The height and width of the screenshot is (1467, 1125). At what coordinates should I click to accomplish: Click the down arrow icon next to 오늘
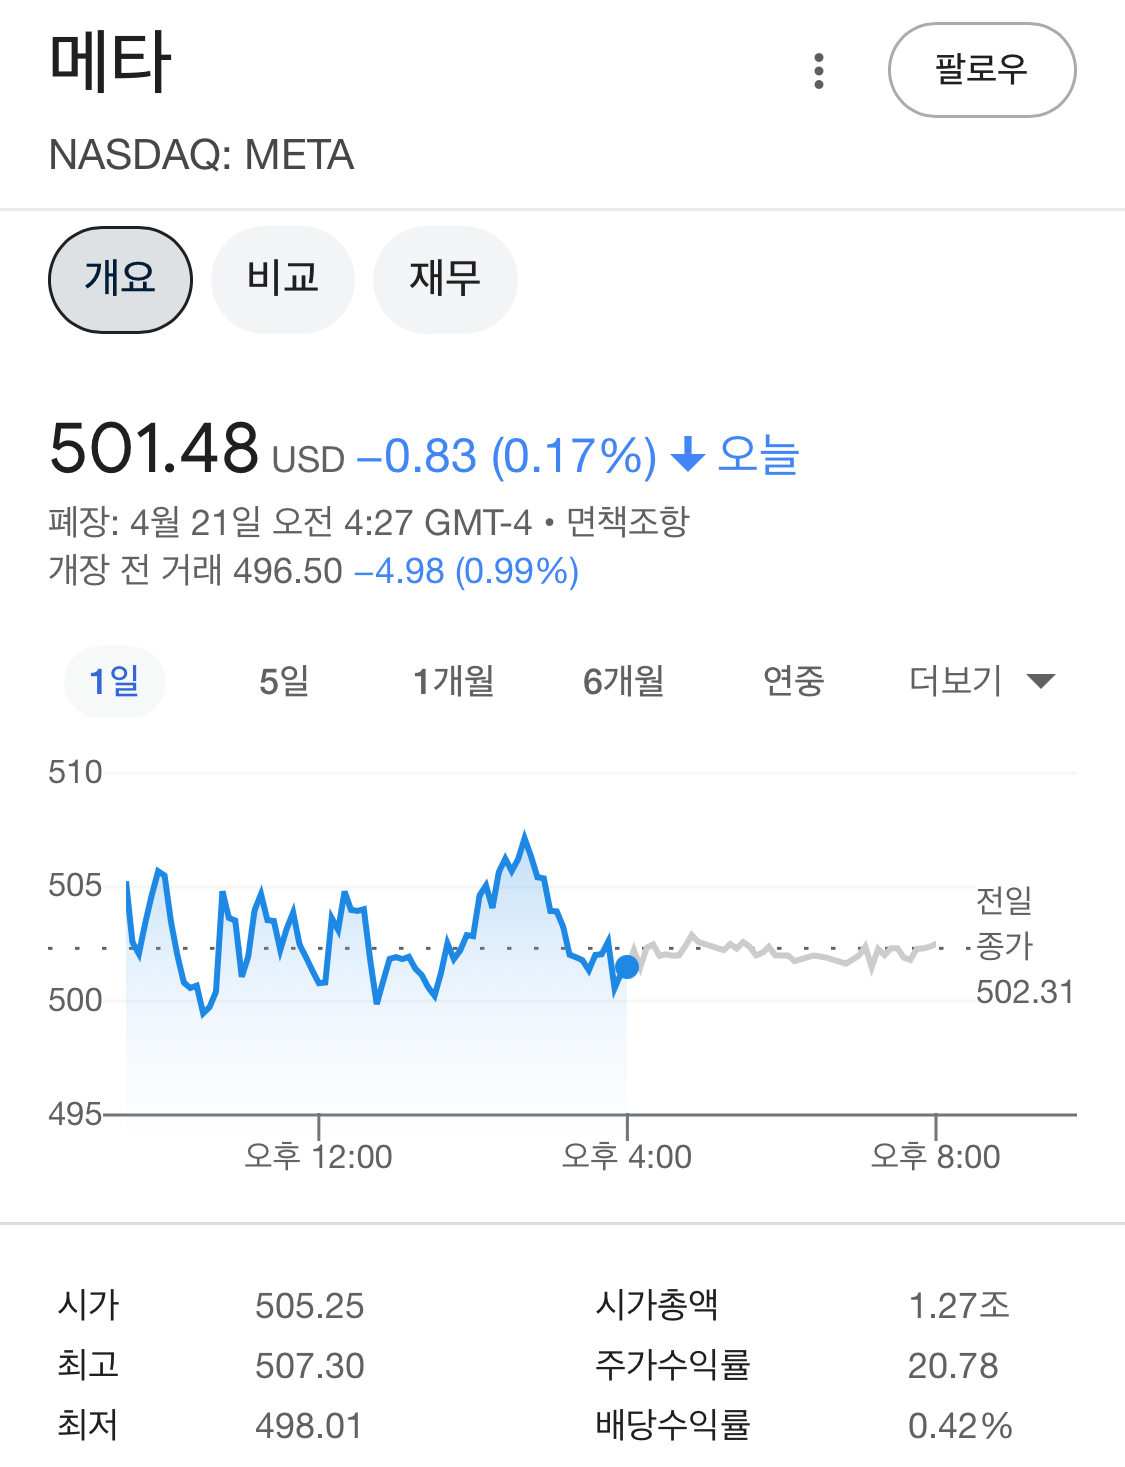click(687, 455)
